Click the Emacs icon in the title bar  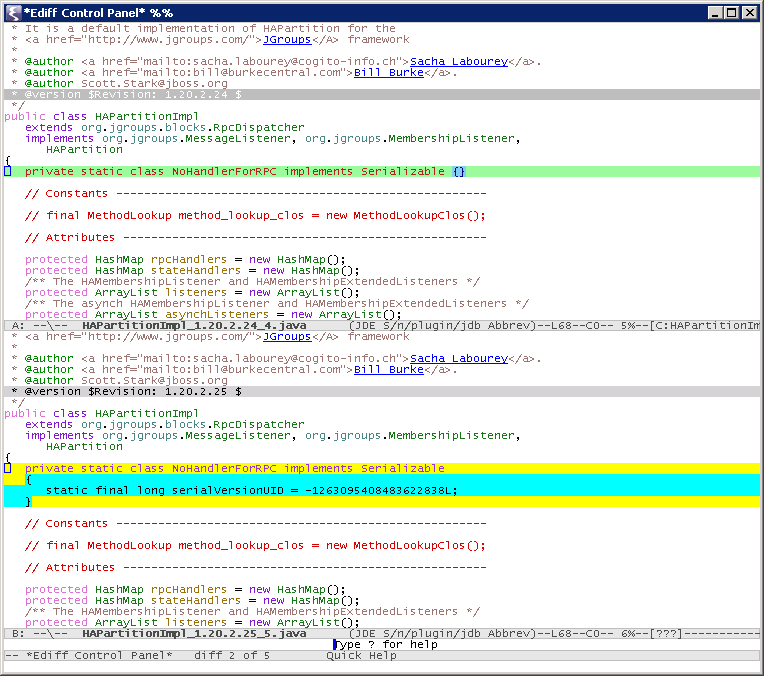(12, 12)
